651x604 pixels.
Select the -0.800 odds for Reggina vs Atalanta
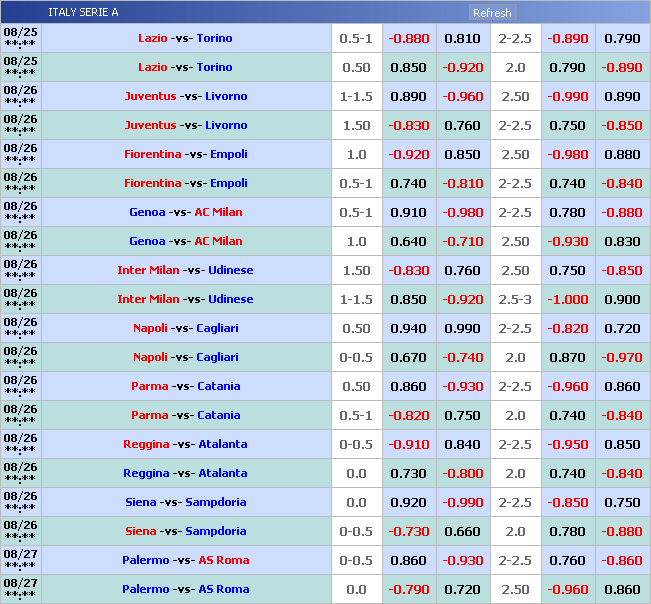coord(462,473)
